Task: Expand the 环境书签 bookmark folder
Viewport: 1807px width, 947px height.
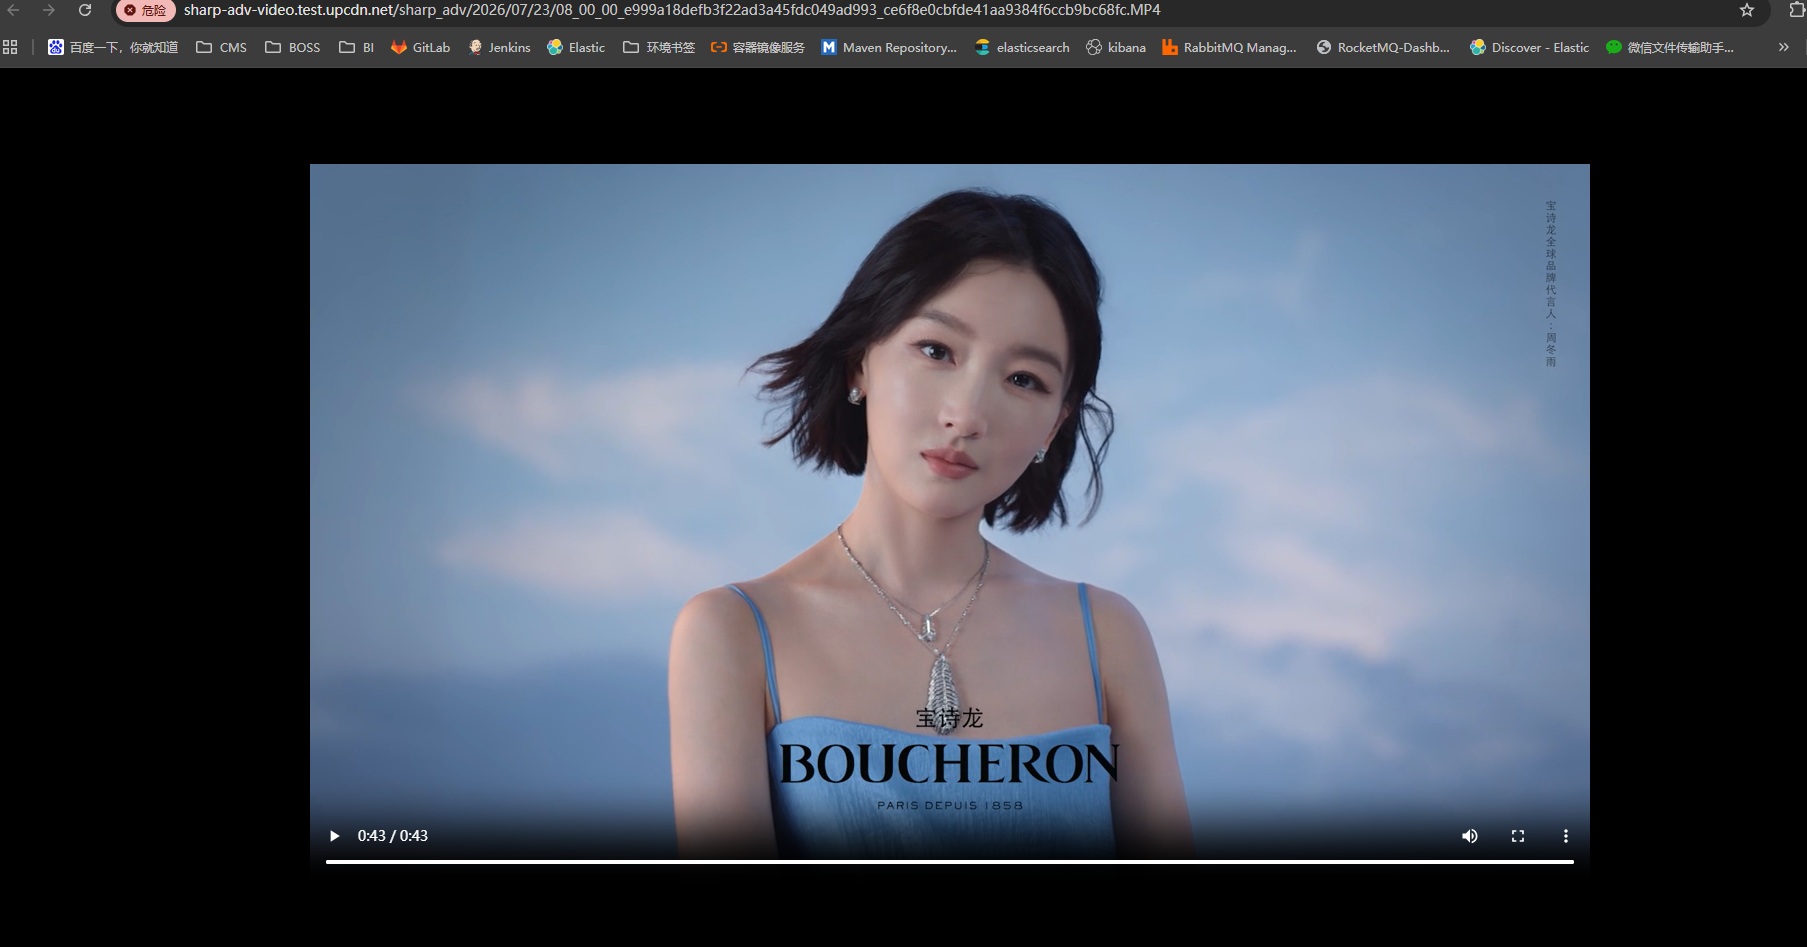Action: [659, 47]
